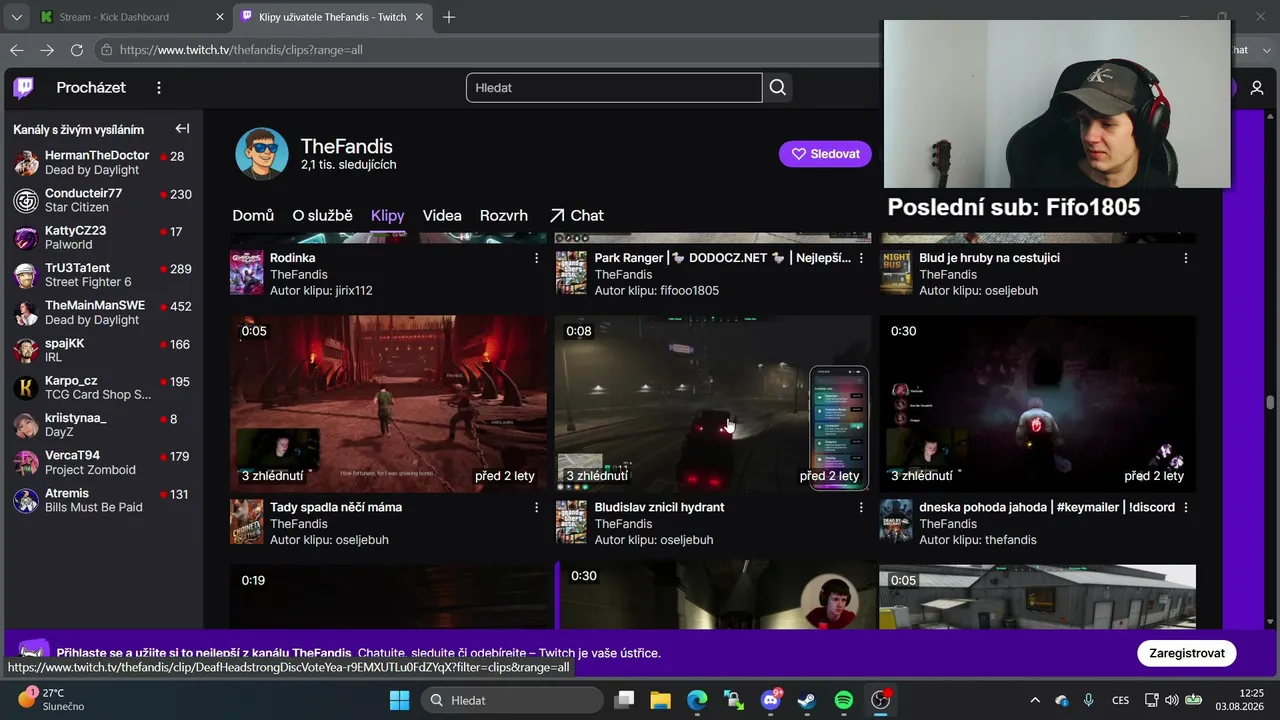Play the dneska pohoda jahoda clip thumbnail
The height and width of the screenshot is (720, 1280).
(x=1038, y=403)
